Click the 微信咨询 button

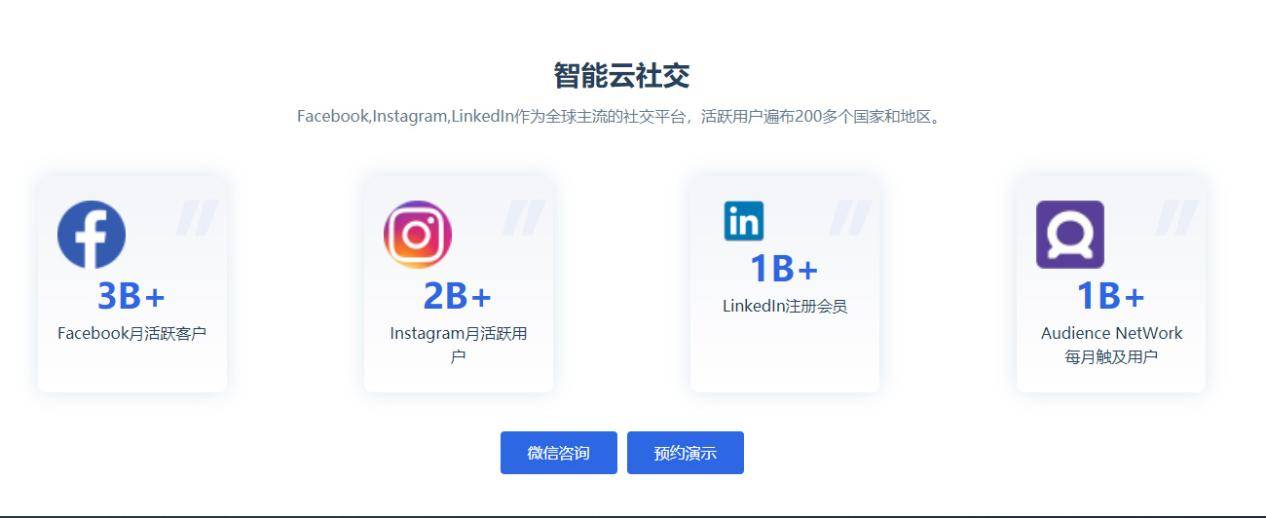click(x=559, y=453)
